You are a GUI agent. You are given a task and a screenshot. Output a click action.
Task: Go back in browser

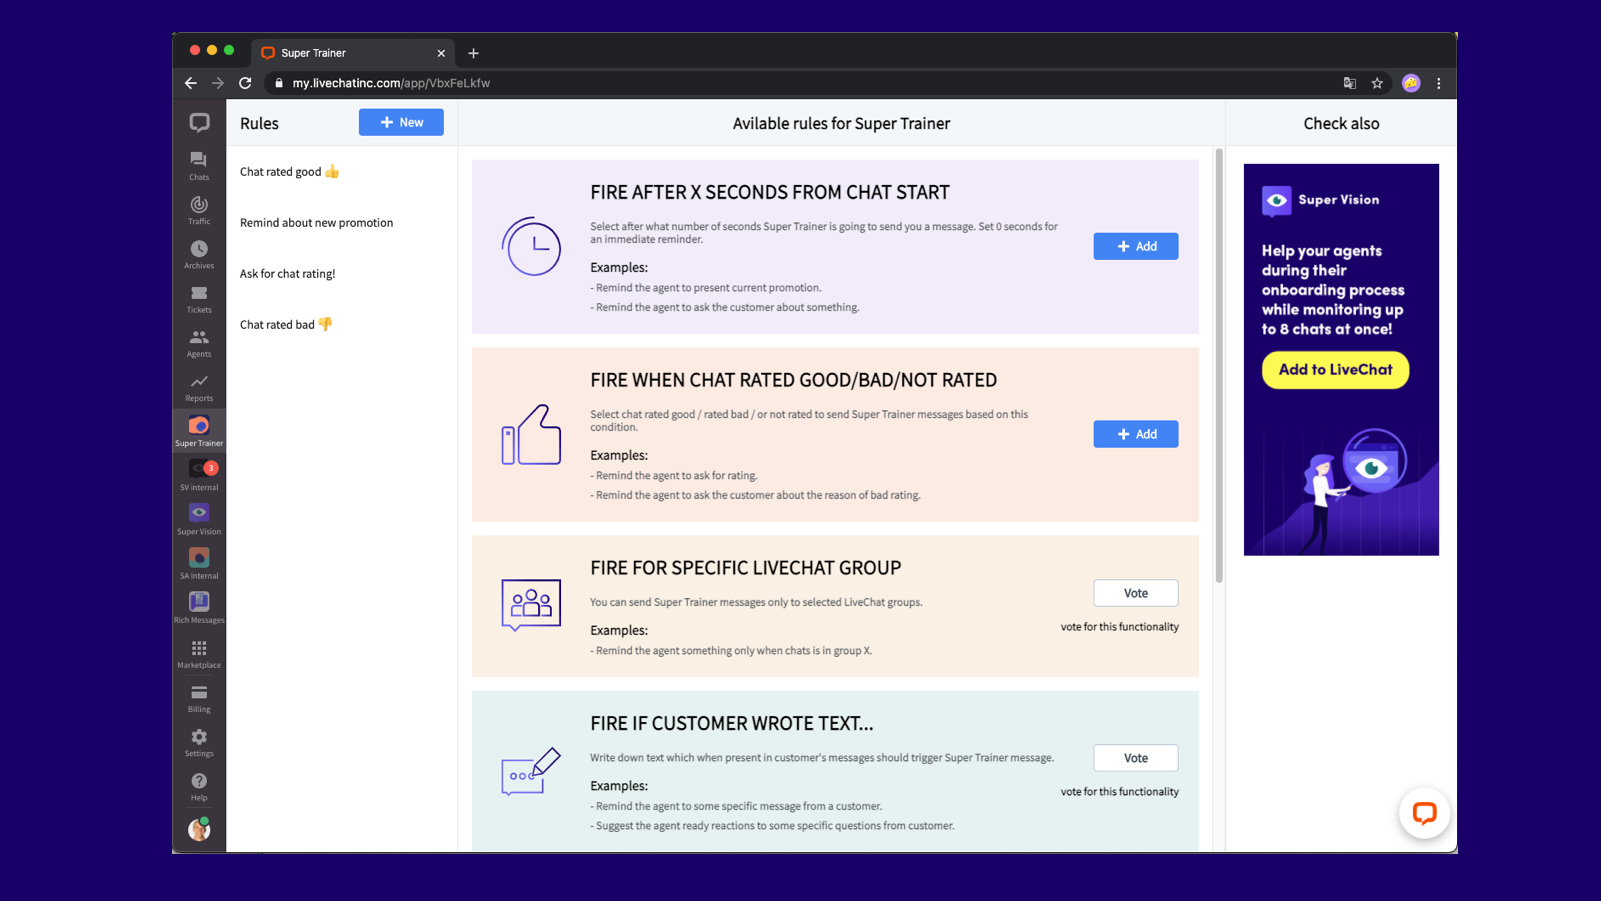pyautogui.click(x=191, y=83)
